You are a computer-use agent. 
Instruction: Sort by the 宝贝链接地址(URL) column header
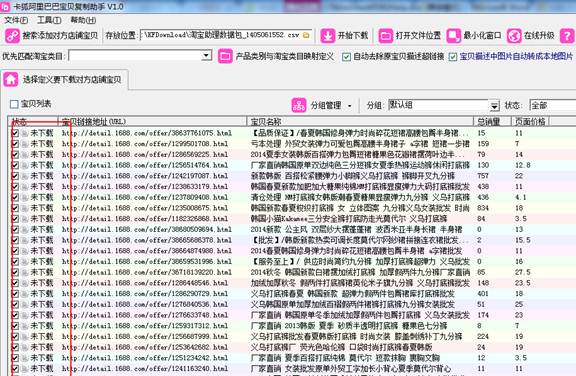click(152, 121)
